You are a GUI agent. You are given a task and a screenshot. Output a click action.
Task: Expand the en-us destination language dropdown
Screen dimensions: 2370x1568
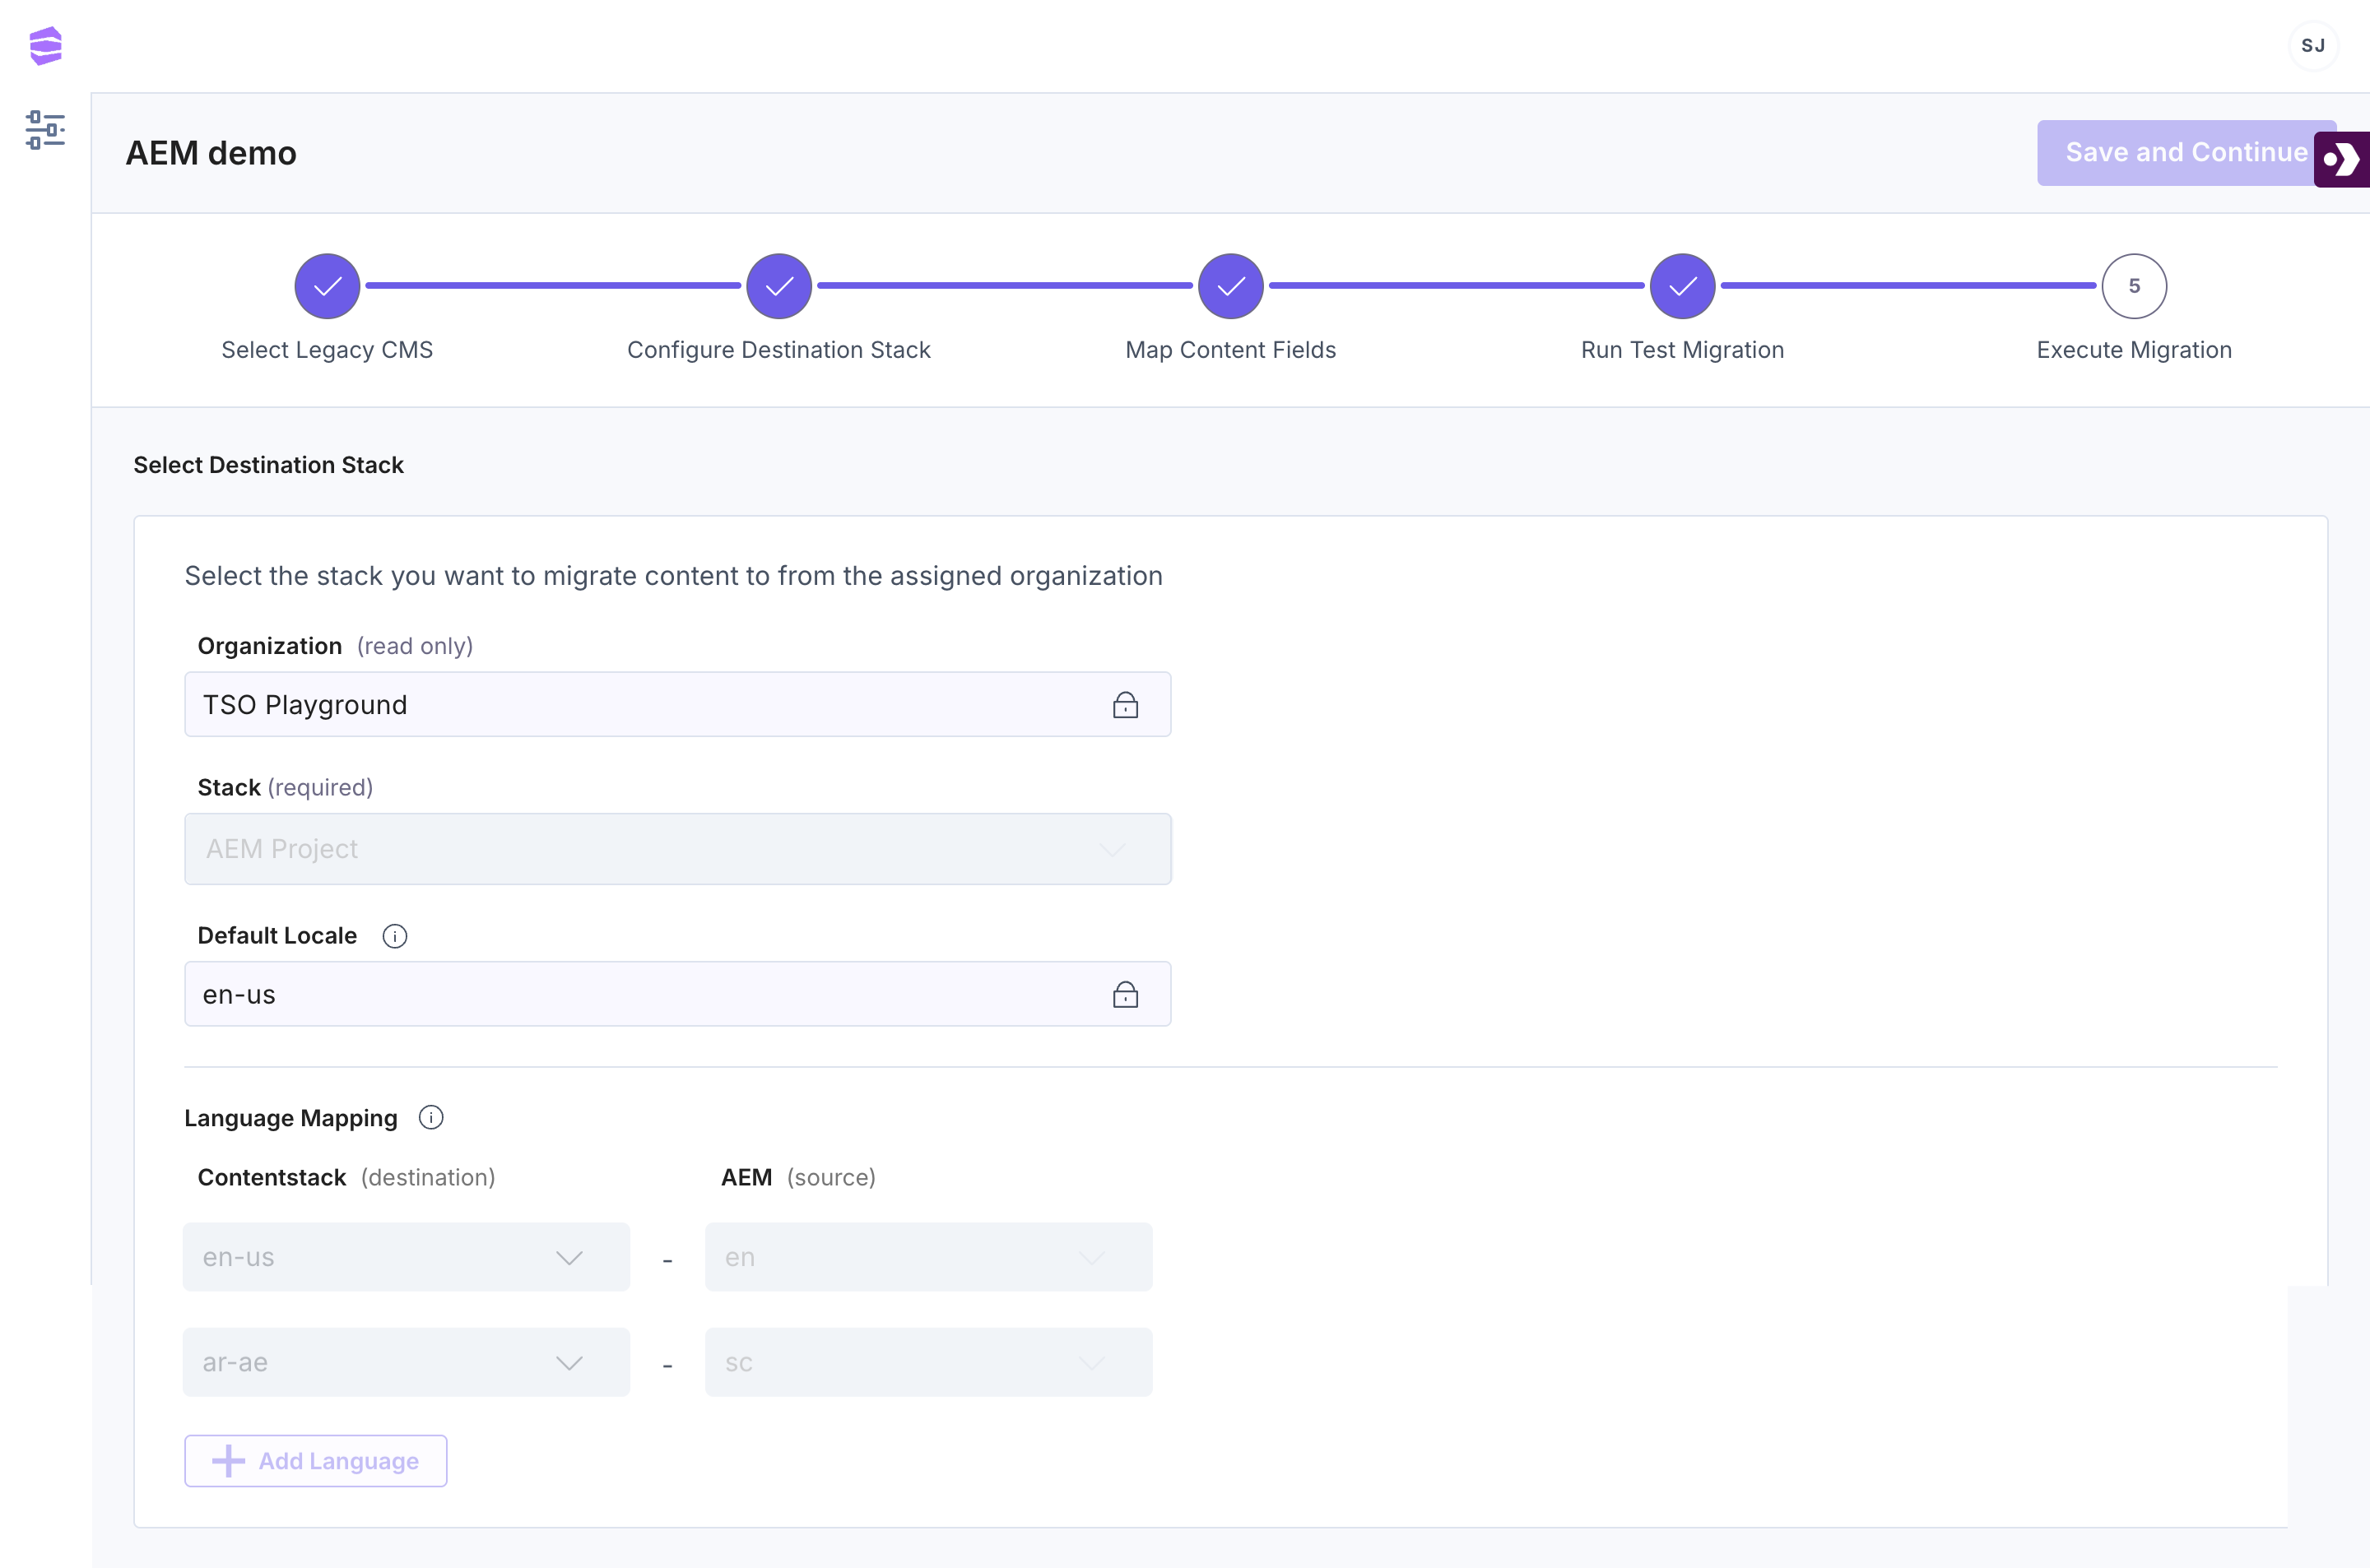(406, 1257)
